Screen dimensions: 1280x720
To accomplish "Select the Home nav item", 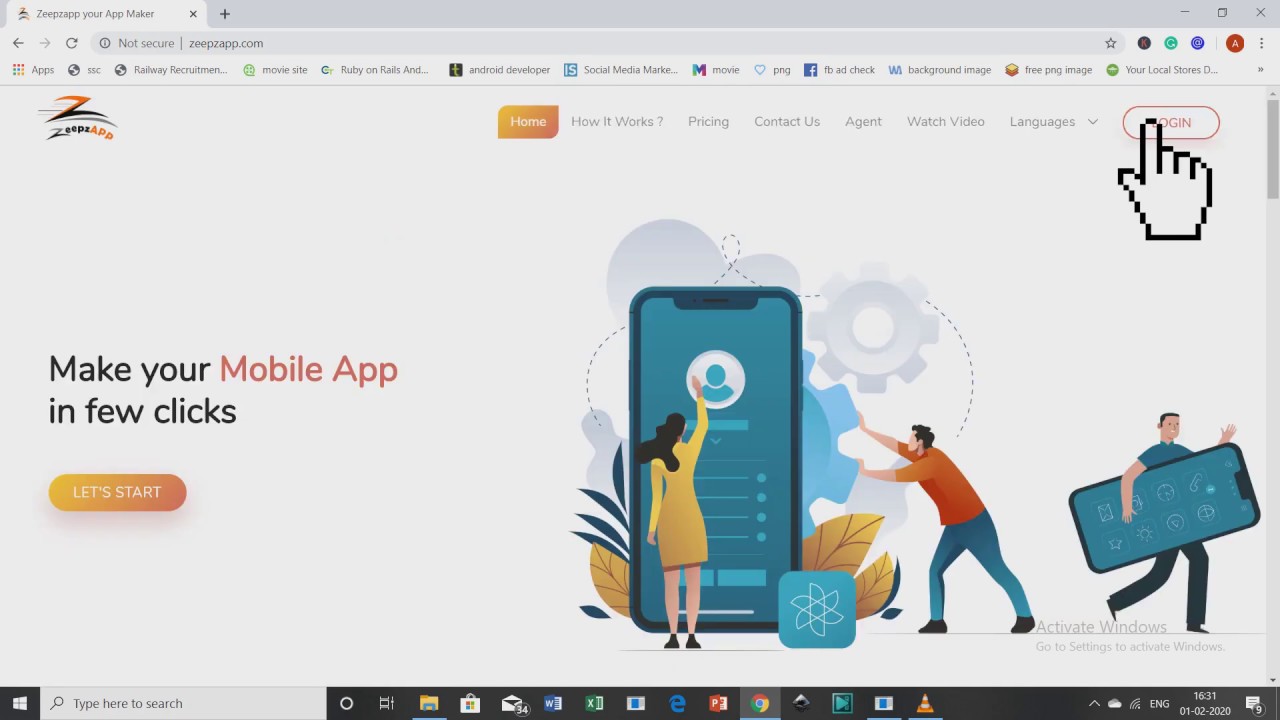I will click(x=528, y=122).
